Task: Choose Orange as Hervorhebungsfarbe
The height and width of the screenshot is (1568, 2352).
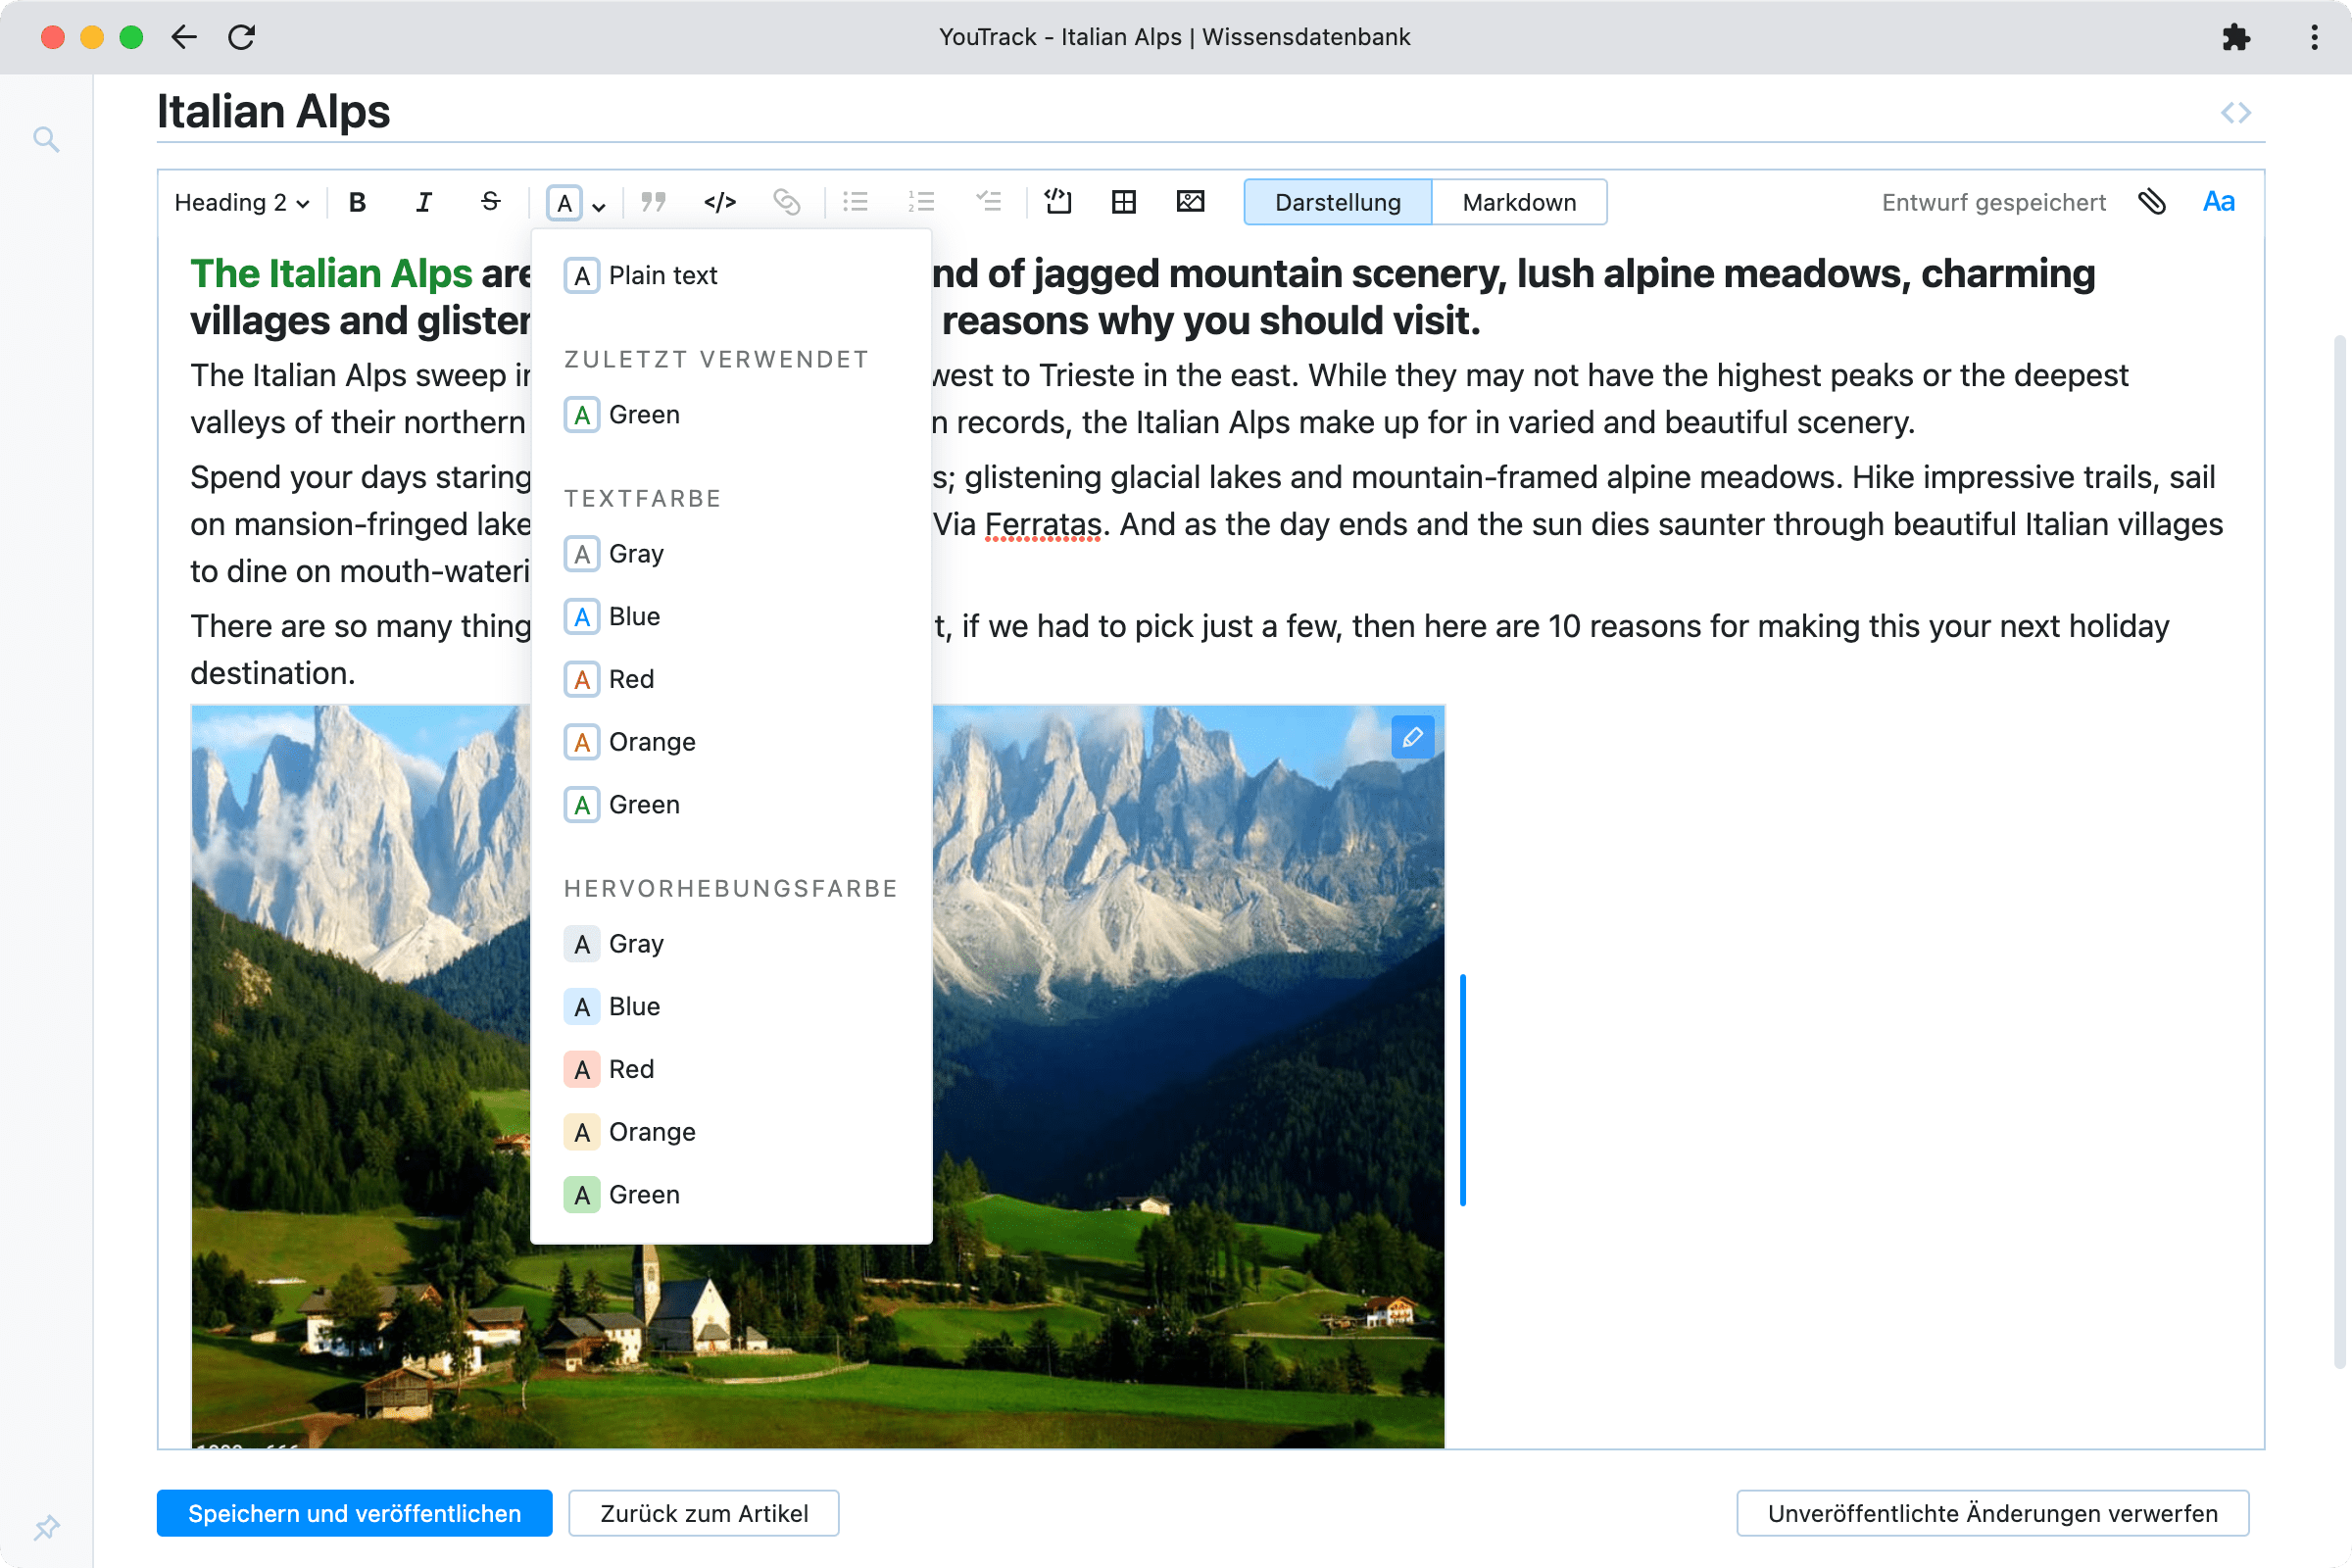Action: click(650, 1131)
